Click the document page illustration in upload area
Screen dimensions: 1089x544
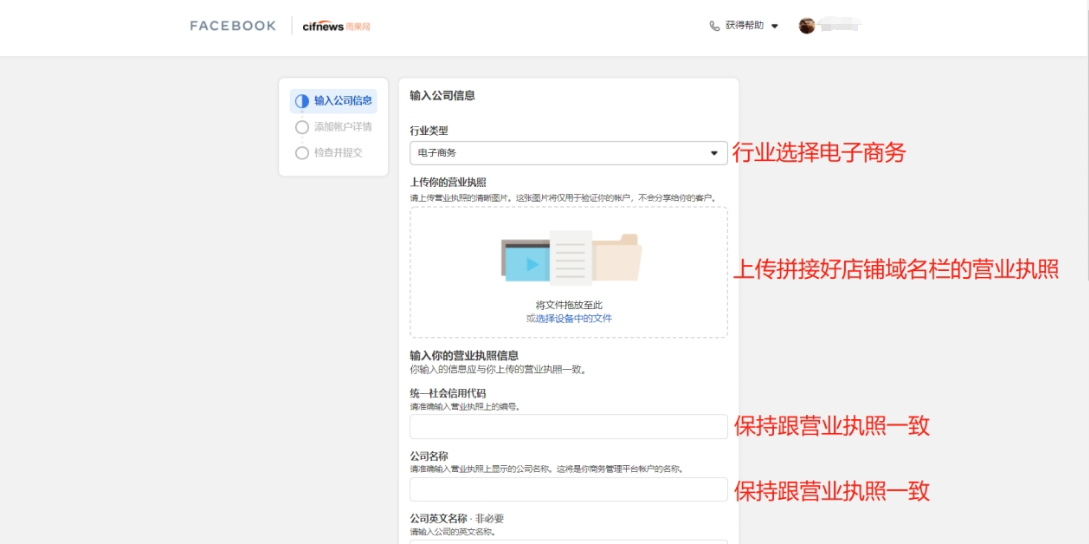tap(571, 258)
